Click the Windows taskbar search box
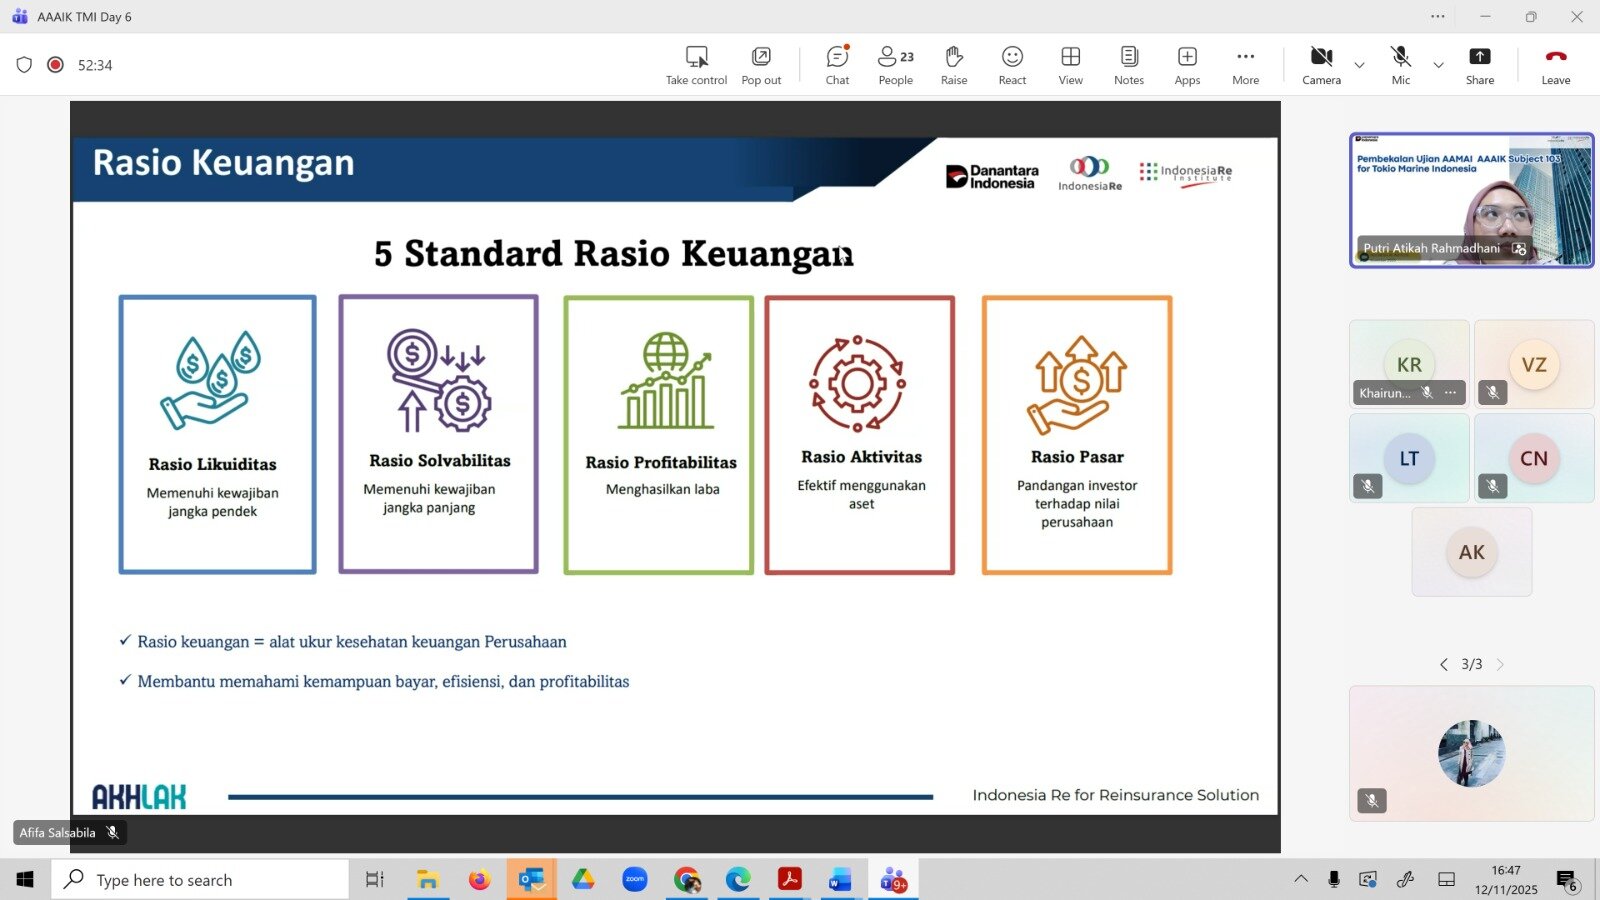Screen dimensions: 1600x900 (x=200, y=880)
